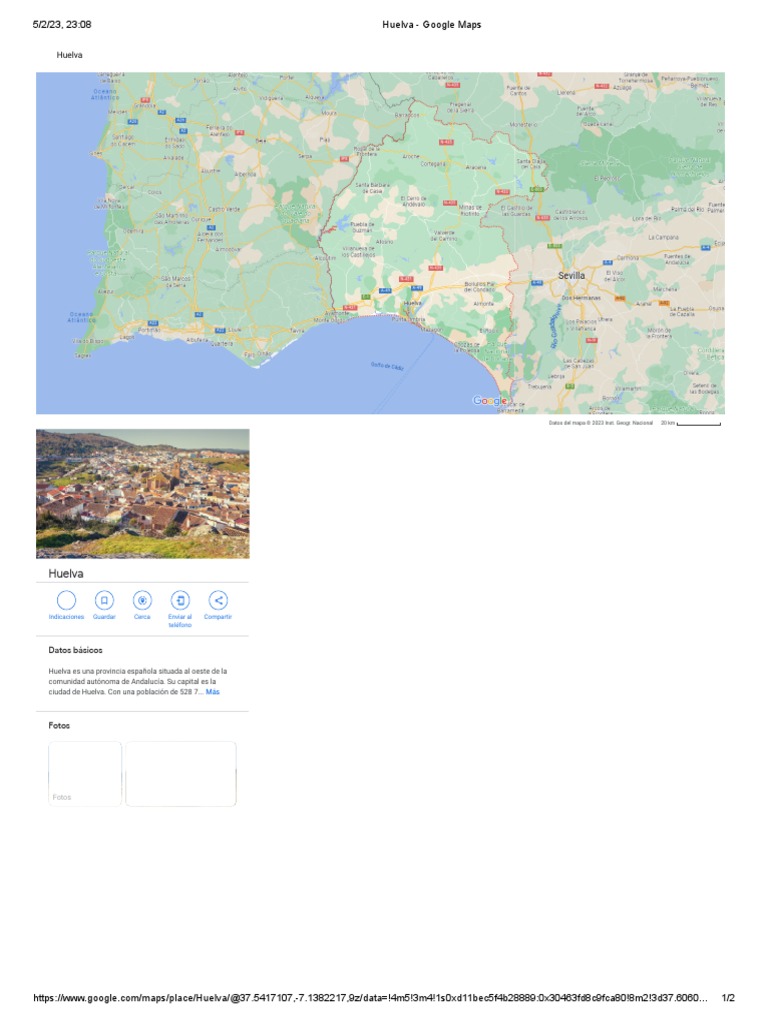Viewport: 768px width, 1024px height.
Task: Click the 5/2/23, 23:08 timestamp
Action: (62, 25)
